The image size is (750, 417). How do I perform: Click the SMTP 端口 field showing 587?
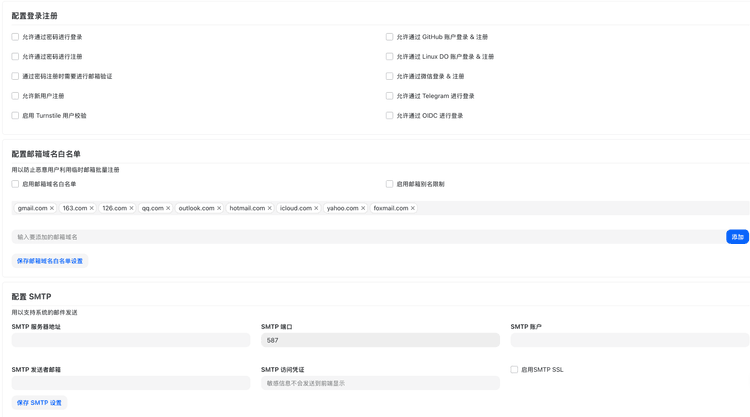pos(380,340)
